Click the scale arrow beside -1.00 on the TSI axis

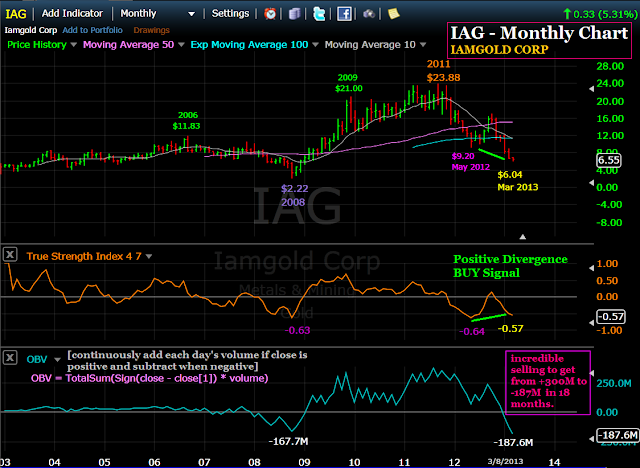tap(591, 323)
